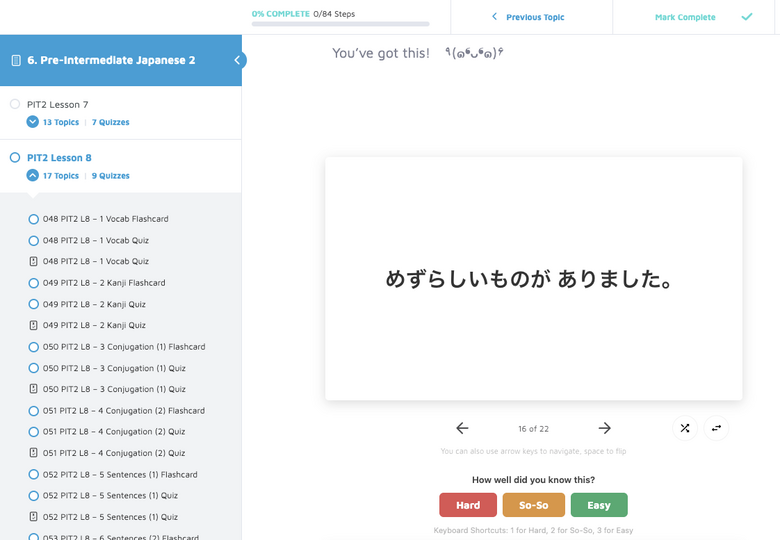Open PIT2 Lesson 8 title link
The height and width of the screenshot is (540, 780).
[59, 158]
